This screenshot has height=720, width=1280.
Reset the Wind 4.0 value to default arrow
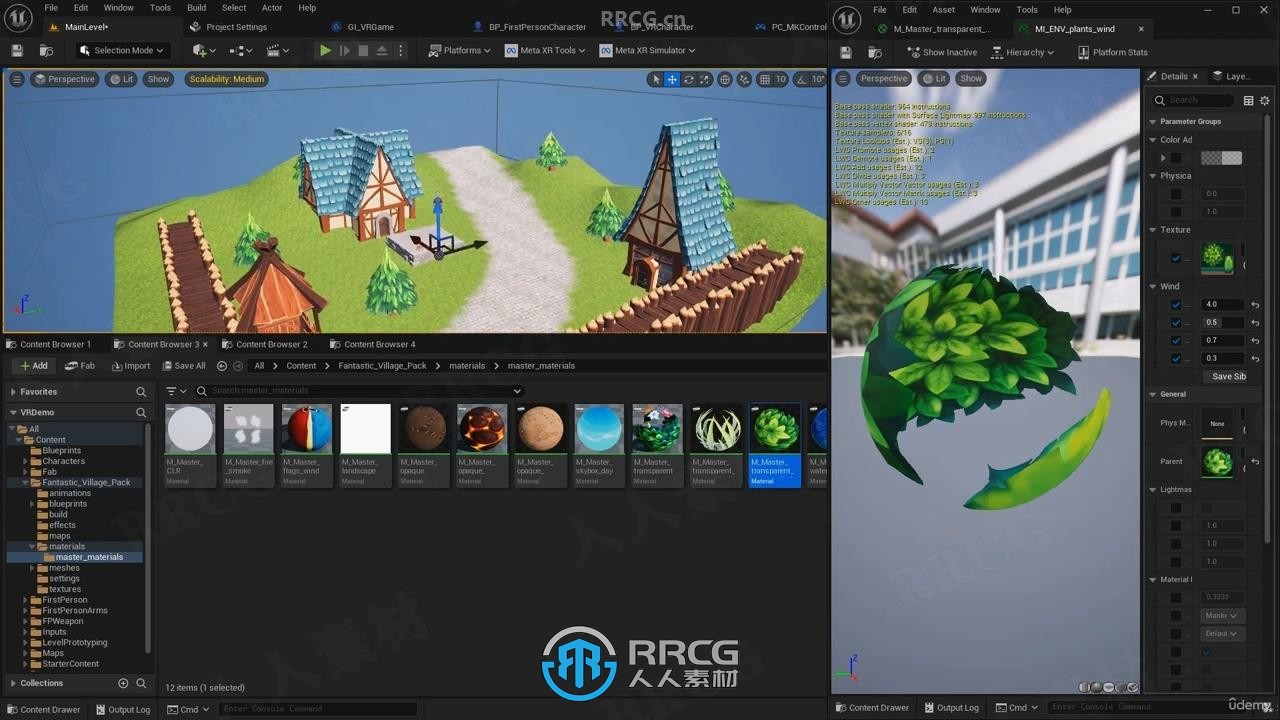[1255, 305]
